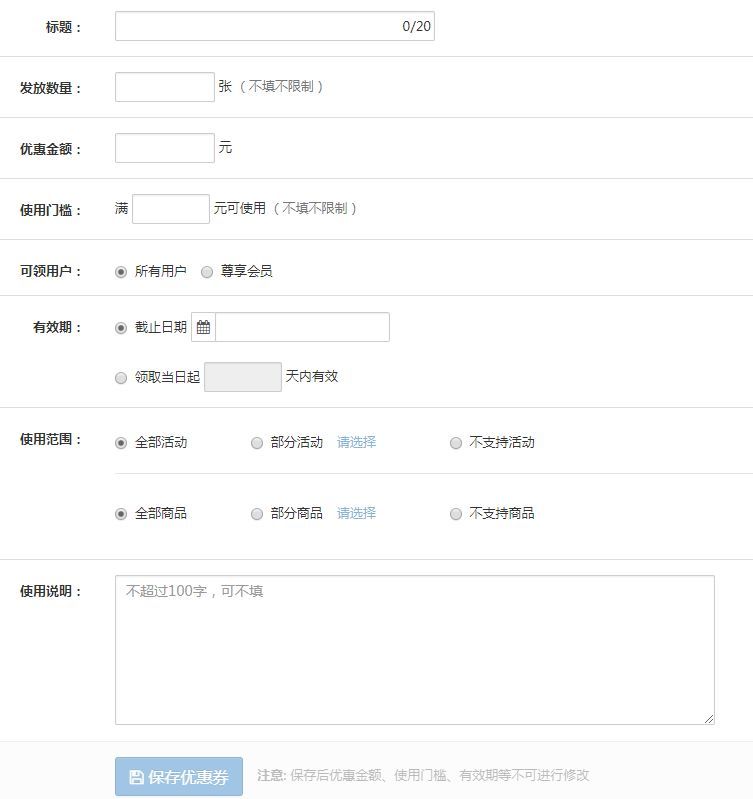The height and width of the screenshot is (799, 753).
Task: Select 不支持商品 radio button
Action: (x=456, y=514)
